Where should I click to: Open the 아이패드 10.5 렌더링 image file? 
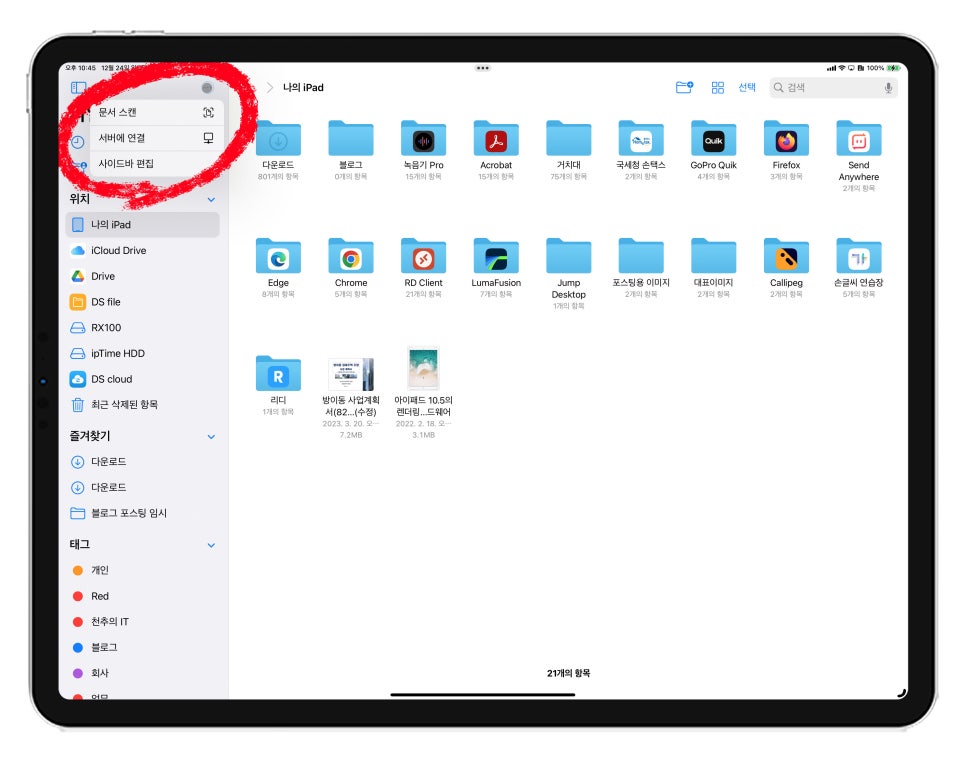[423, 369]
